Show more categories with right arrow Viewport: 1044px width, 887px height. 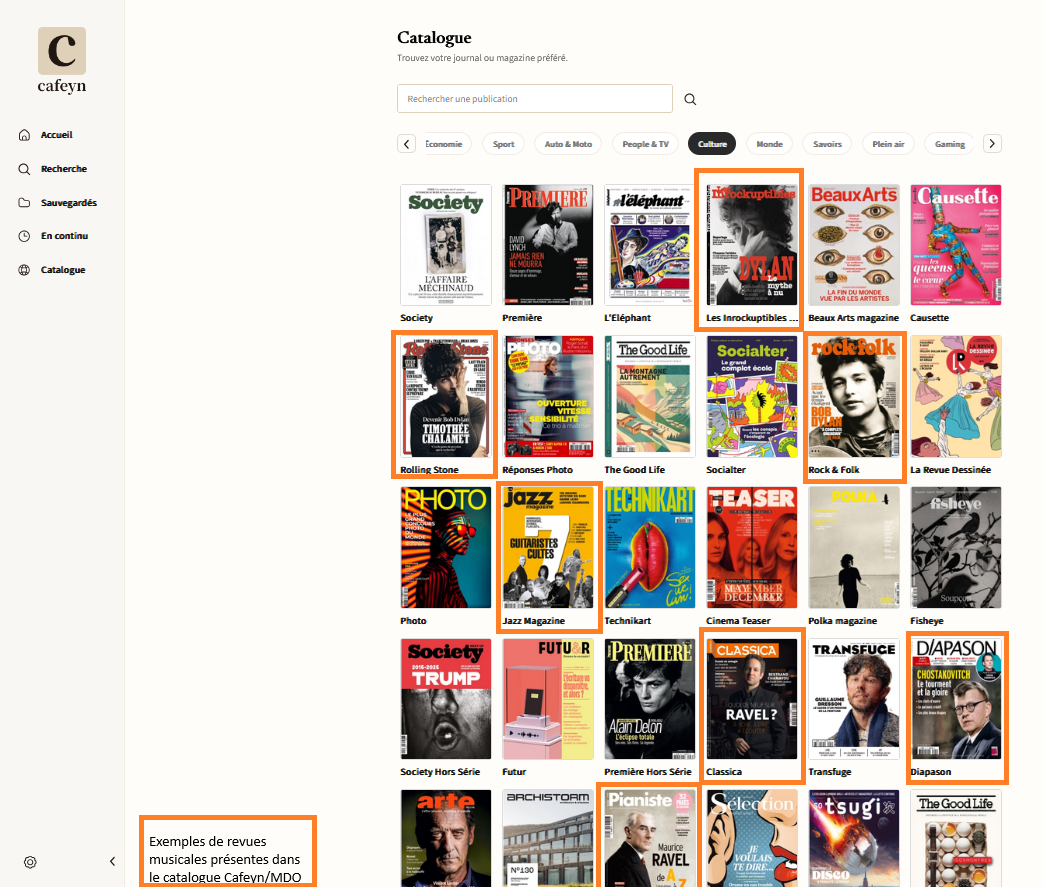(992, 144)
